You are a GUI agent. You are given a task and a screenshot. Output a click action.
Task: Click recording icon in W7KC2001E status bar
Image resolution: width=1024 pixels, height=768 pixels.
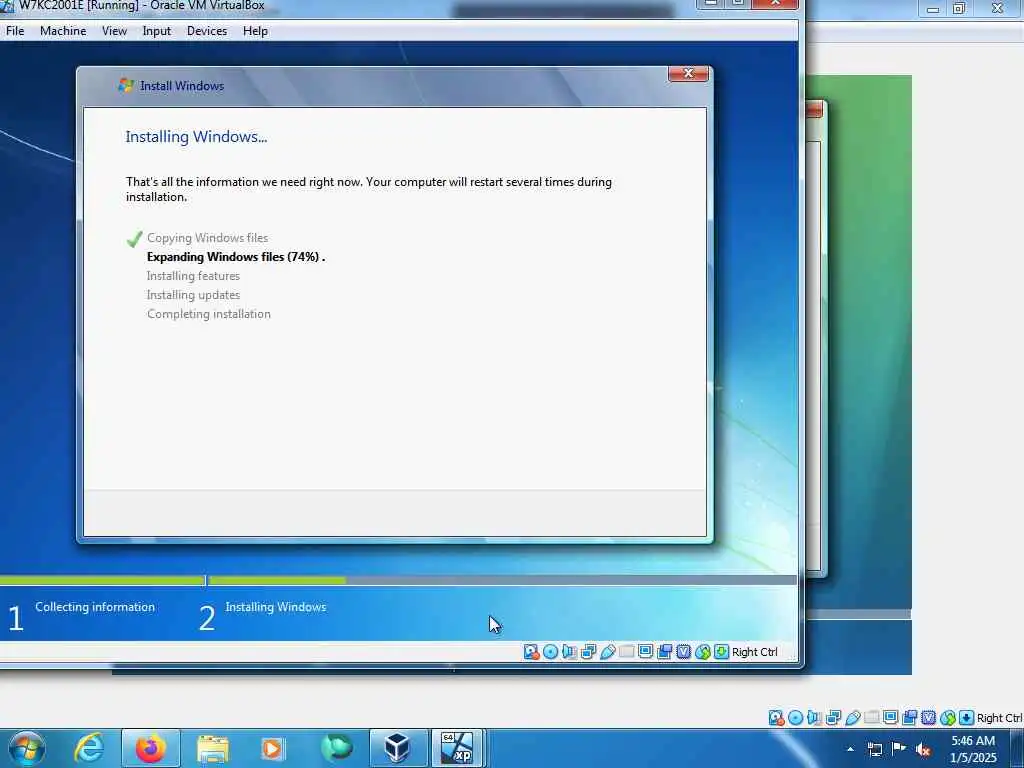point(664,652)
